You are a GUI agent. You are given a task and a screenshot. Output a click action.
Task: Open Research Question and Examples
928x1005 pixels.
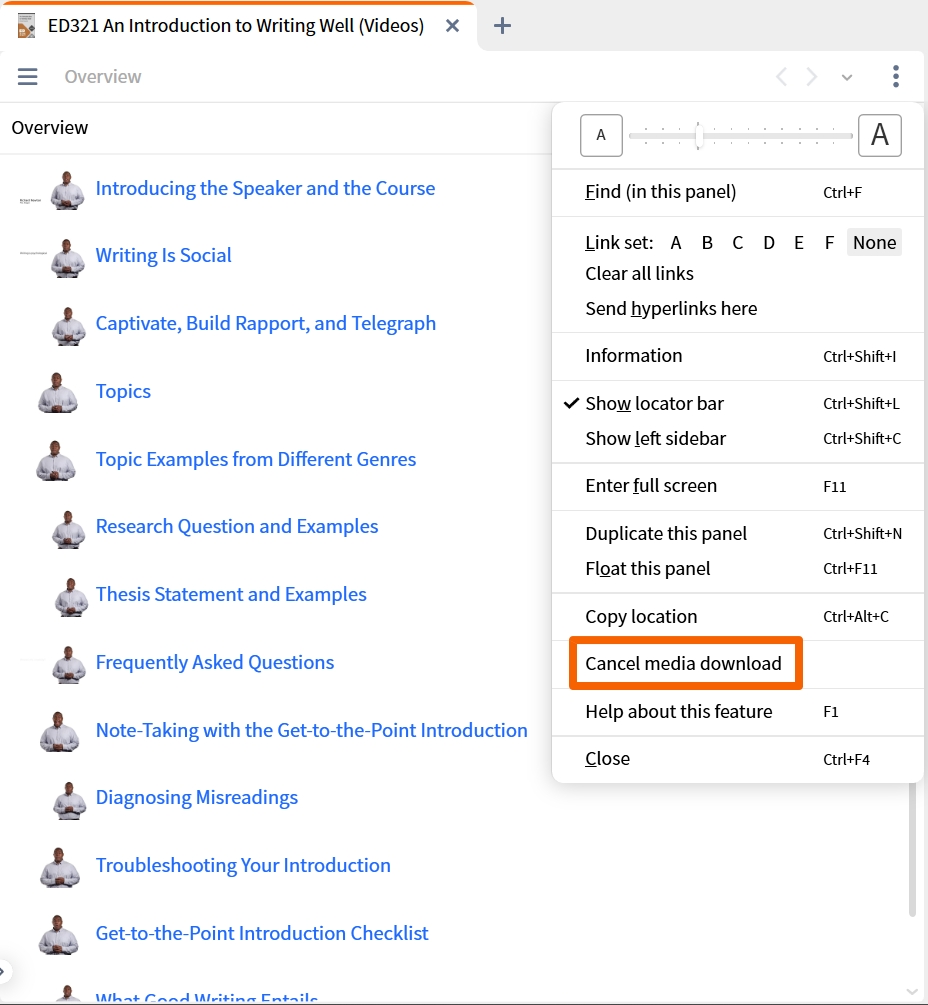click(237, 527)
